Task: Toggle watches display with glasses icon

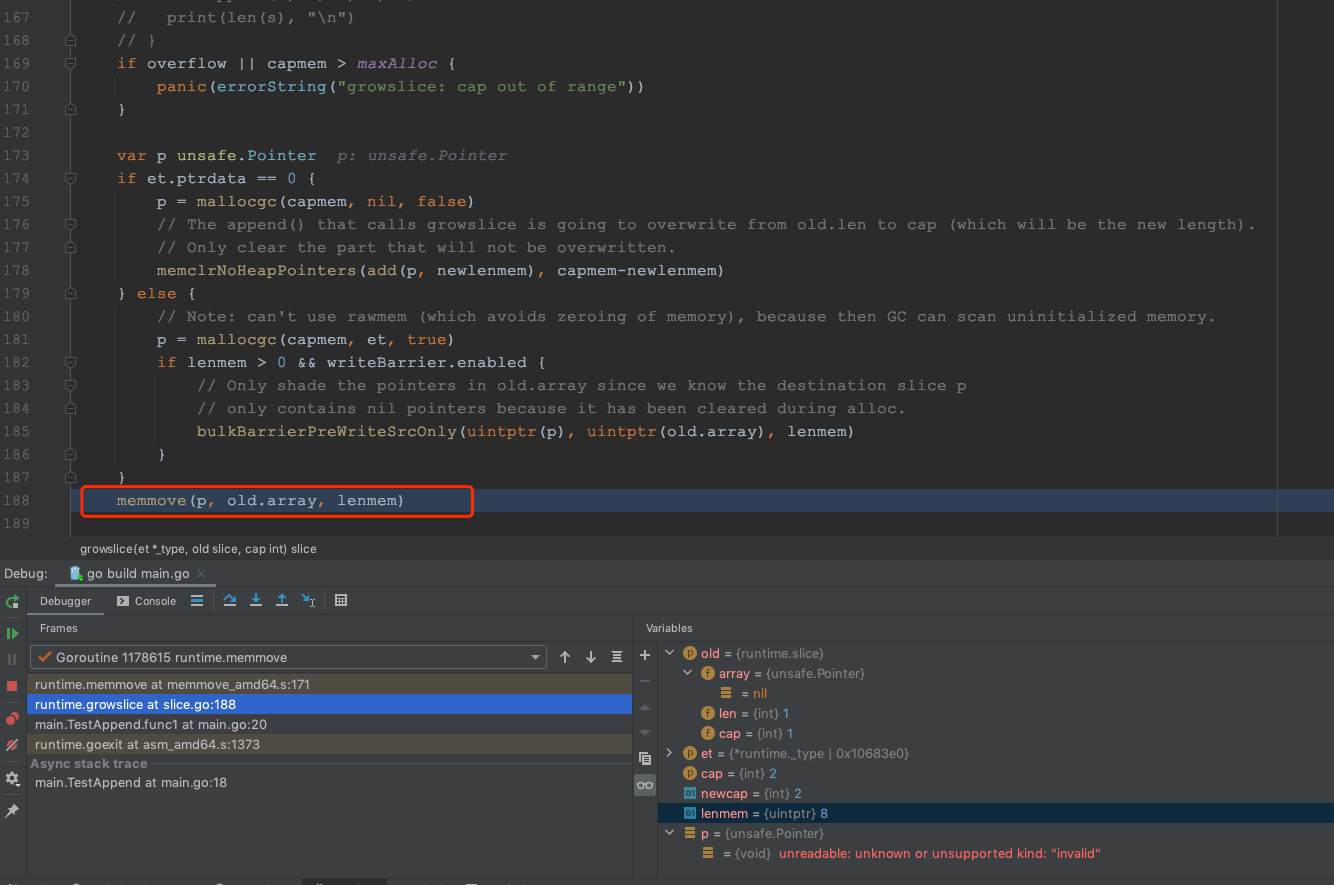Action: point(645,785)
